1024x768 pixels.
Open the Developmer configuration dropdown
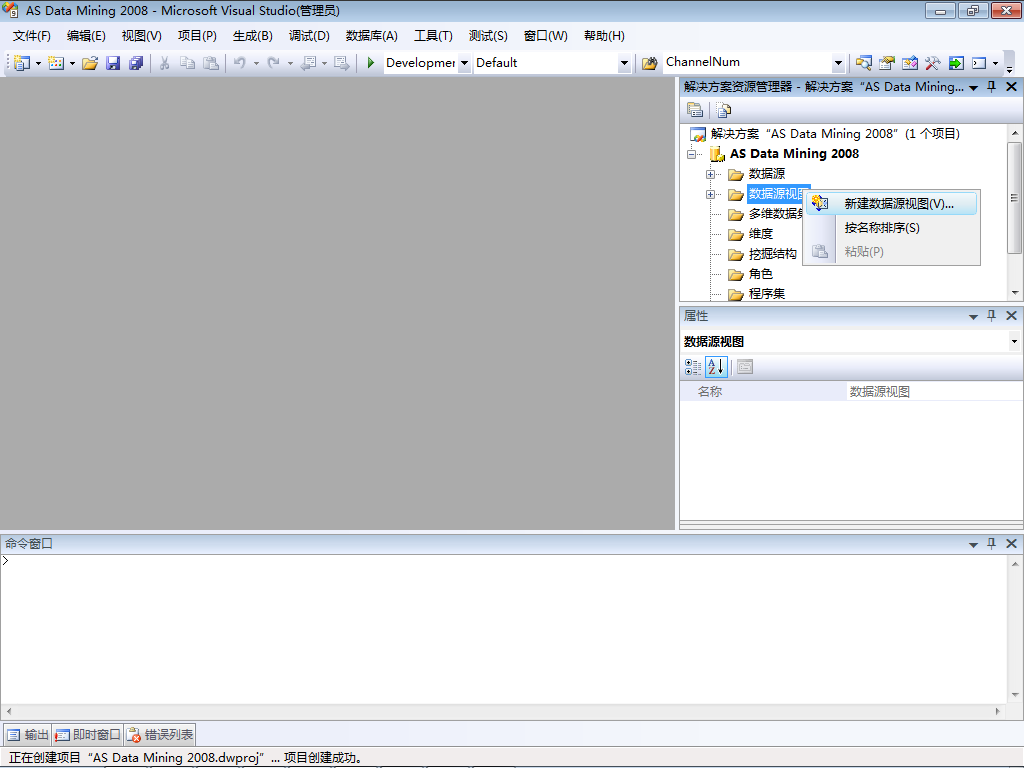pyautogui.click(x=464, y=63)
